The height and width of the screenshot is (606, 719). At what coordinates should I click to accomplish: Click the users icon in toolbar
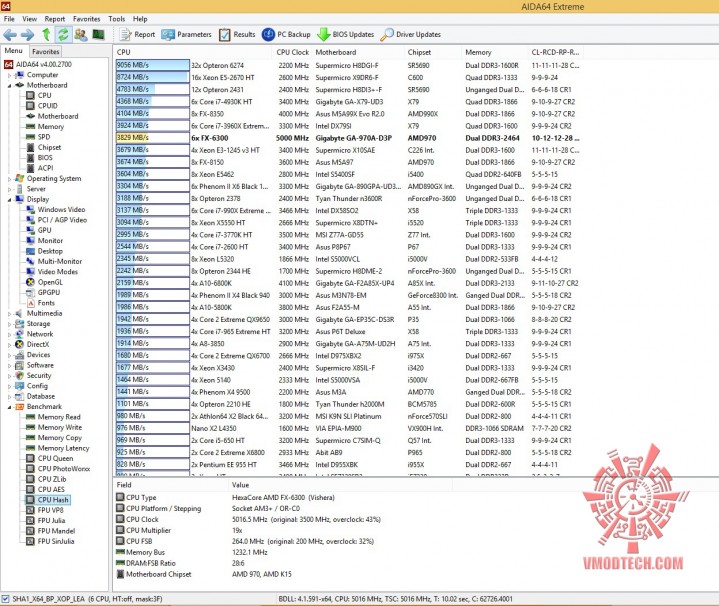click(x=81, y=34)
